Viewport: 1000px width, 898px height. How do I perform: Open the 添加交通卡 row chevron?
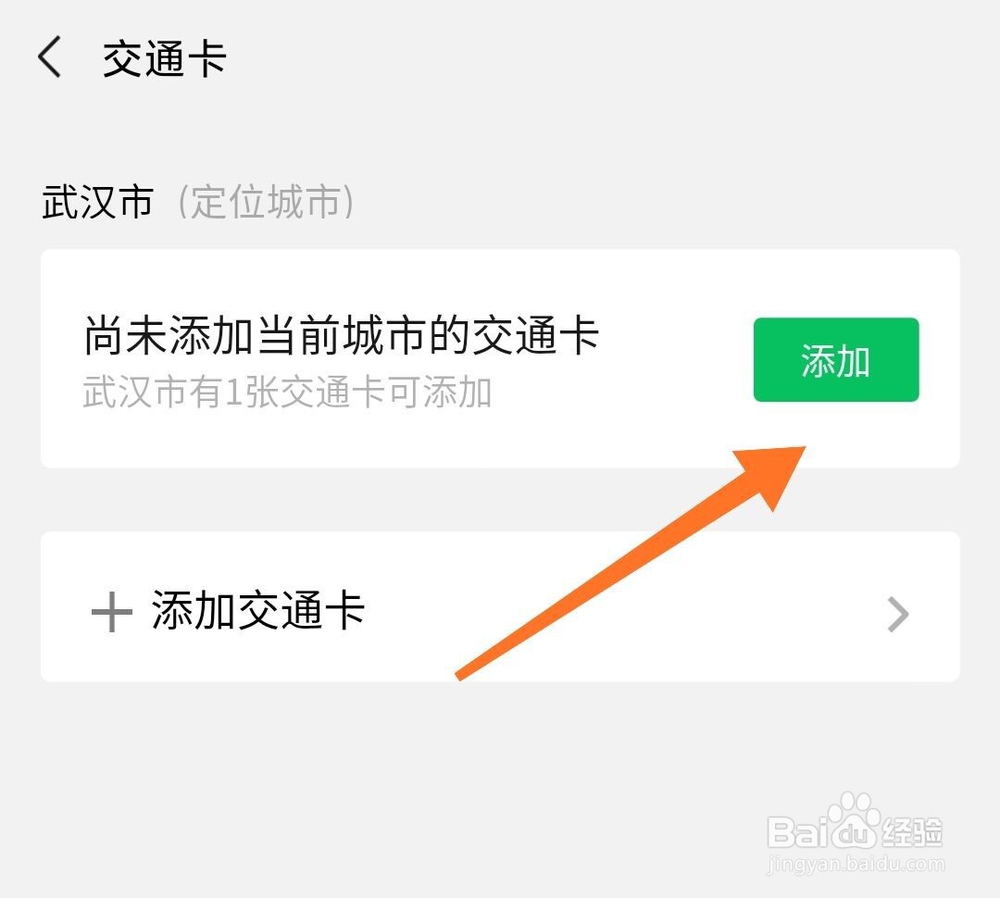tap(898, 614)
